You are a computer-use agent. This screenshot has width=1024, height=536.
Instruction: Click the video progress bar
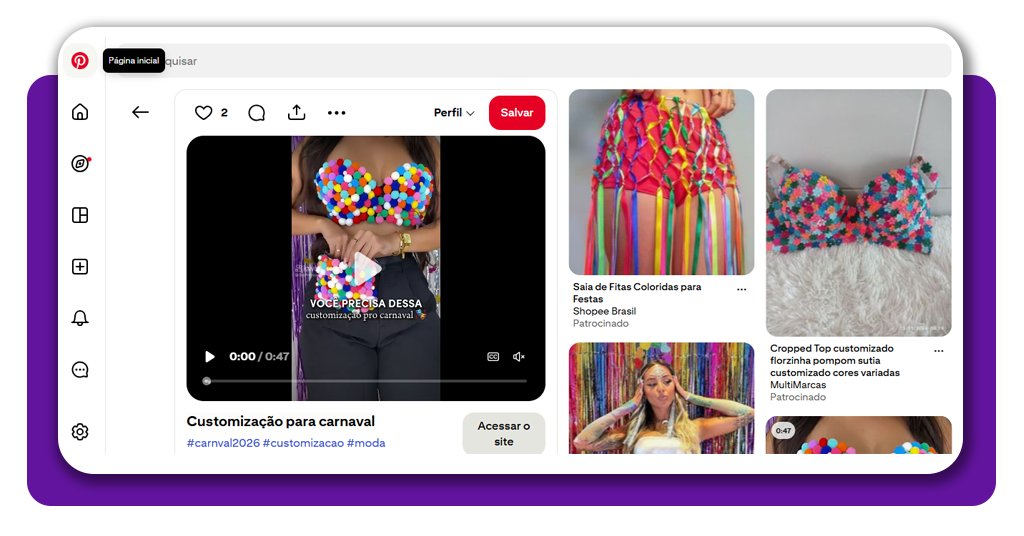point(366,381)
